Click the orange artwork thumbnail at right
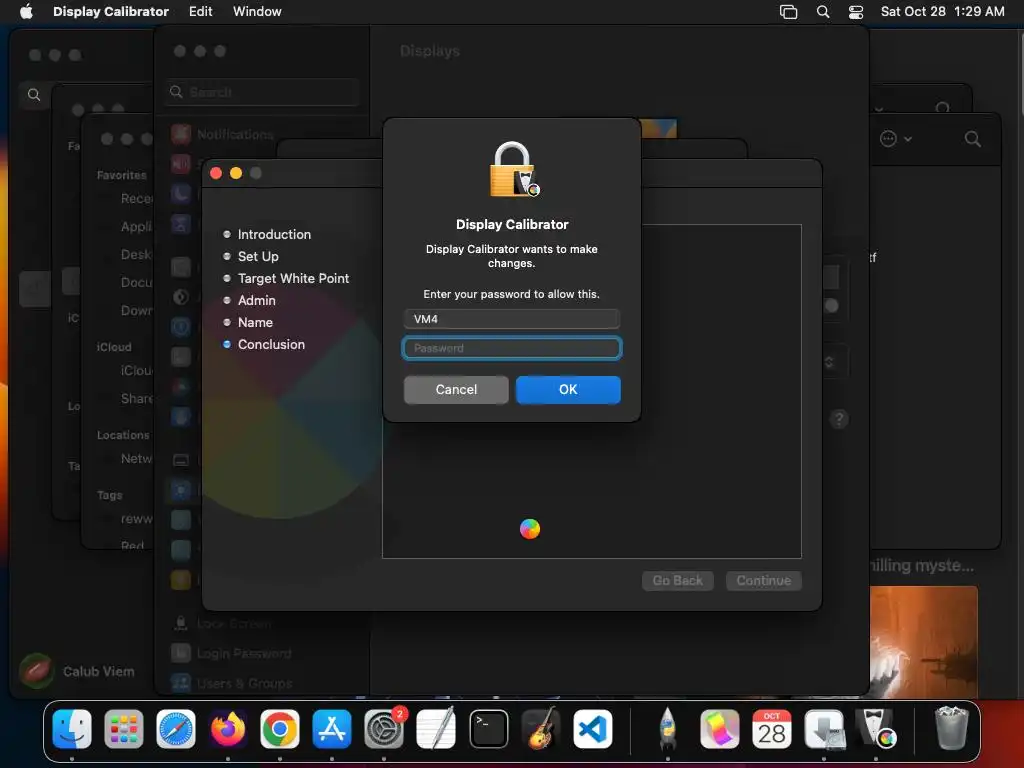The width and height of the screenshot is (1024, 768). coord(923,641)
